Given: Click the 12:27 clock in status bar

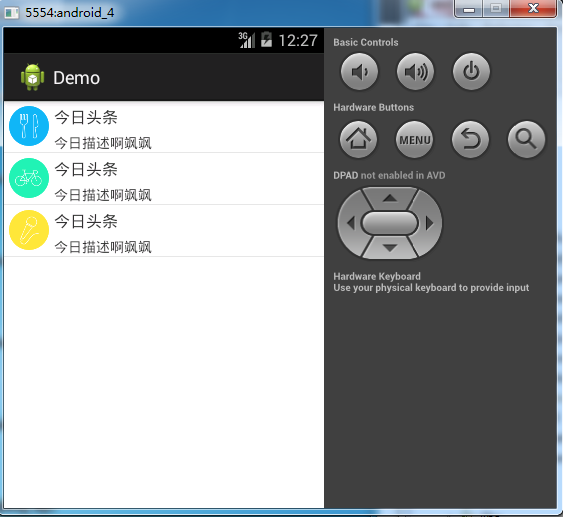Looking at the screenshot, I should [298, 40].
